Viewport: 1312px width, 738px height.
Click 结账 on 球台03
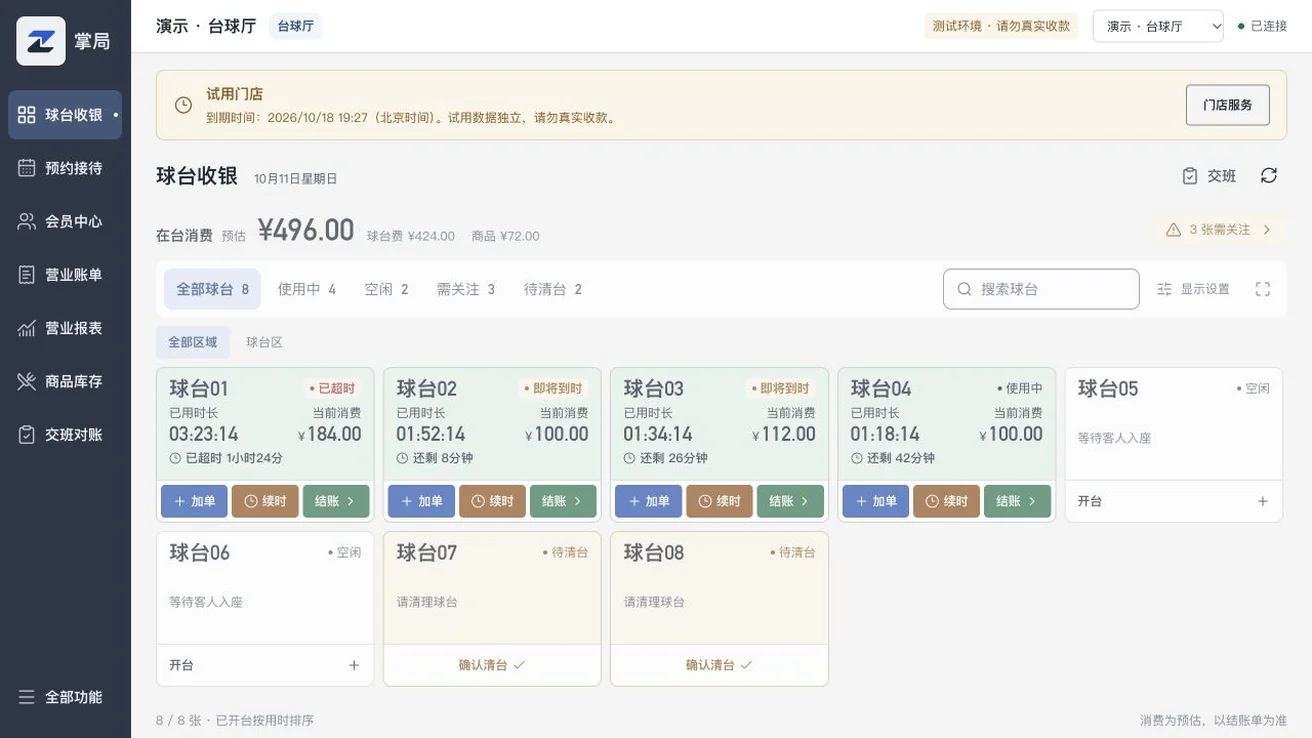(x=790, y=501)
